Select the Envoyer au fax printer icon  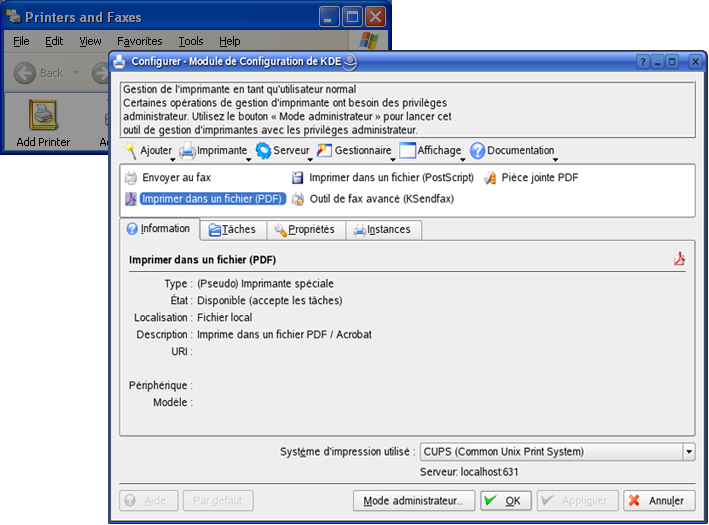click(x=131, y=178)
